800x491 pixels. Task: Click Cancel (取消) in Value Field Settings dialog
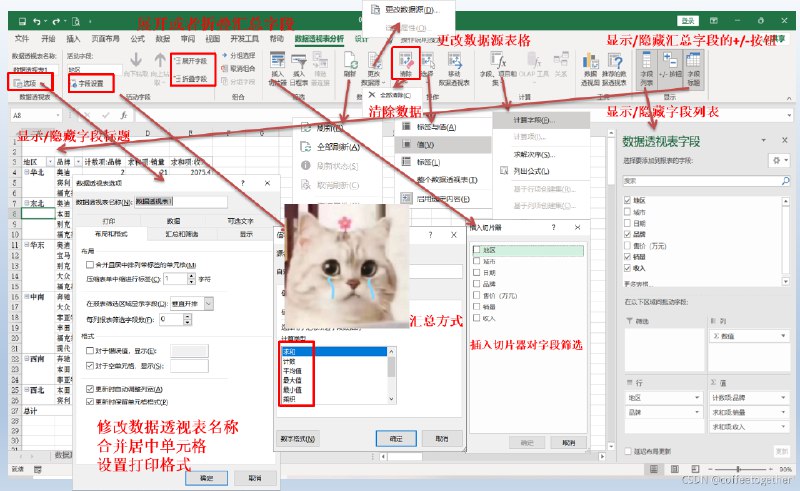442,438
